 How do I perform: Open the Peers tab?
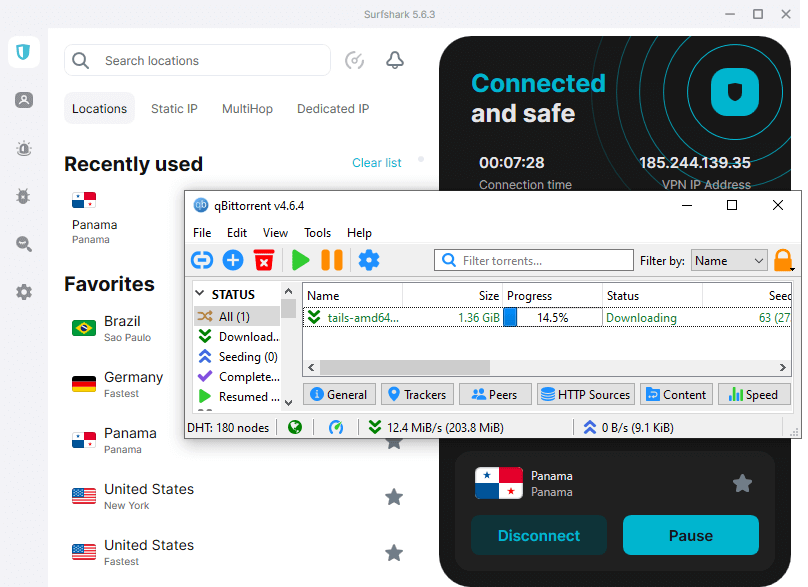tap(495, 394)
